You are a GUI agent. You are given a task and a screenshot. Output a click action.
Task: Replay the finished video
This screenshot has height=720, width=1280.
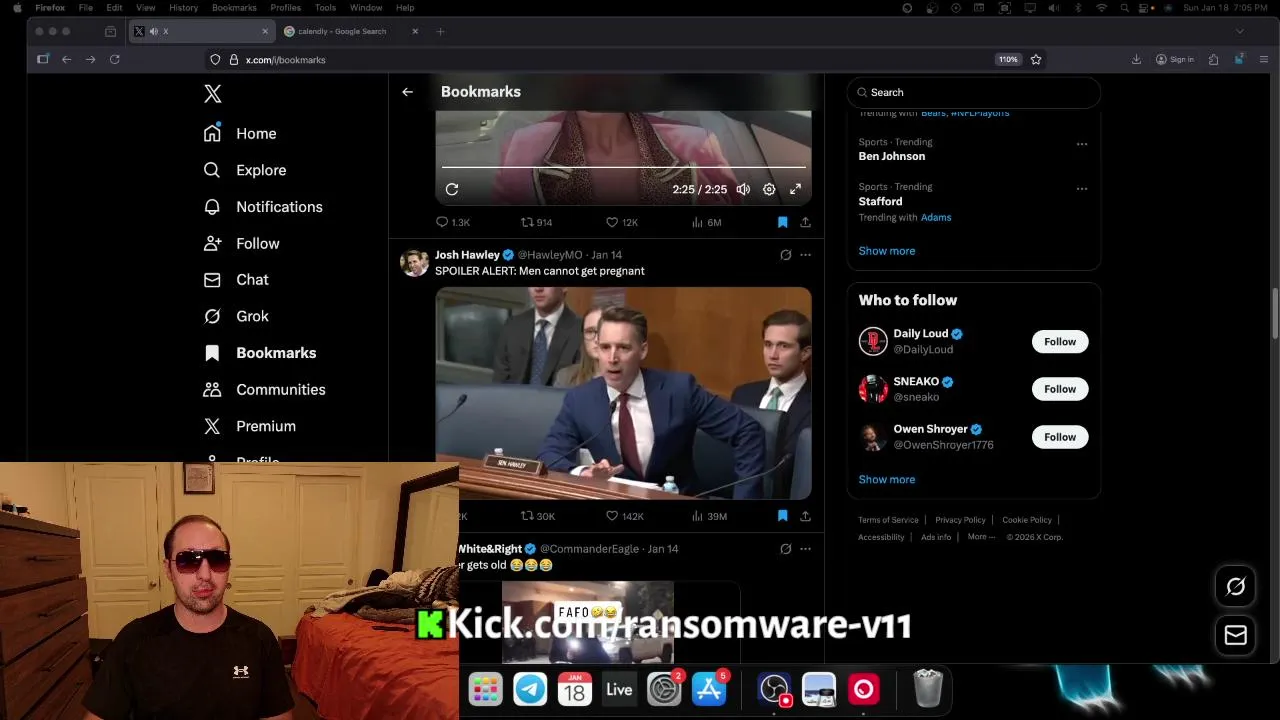452,189
